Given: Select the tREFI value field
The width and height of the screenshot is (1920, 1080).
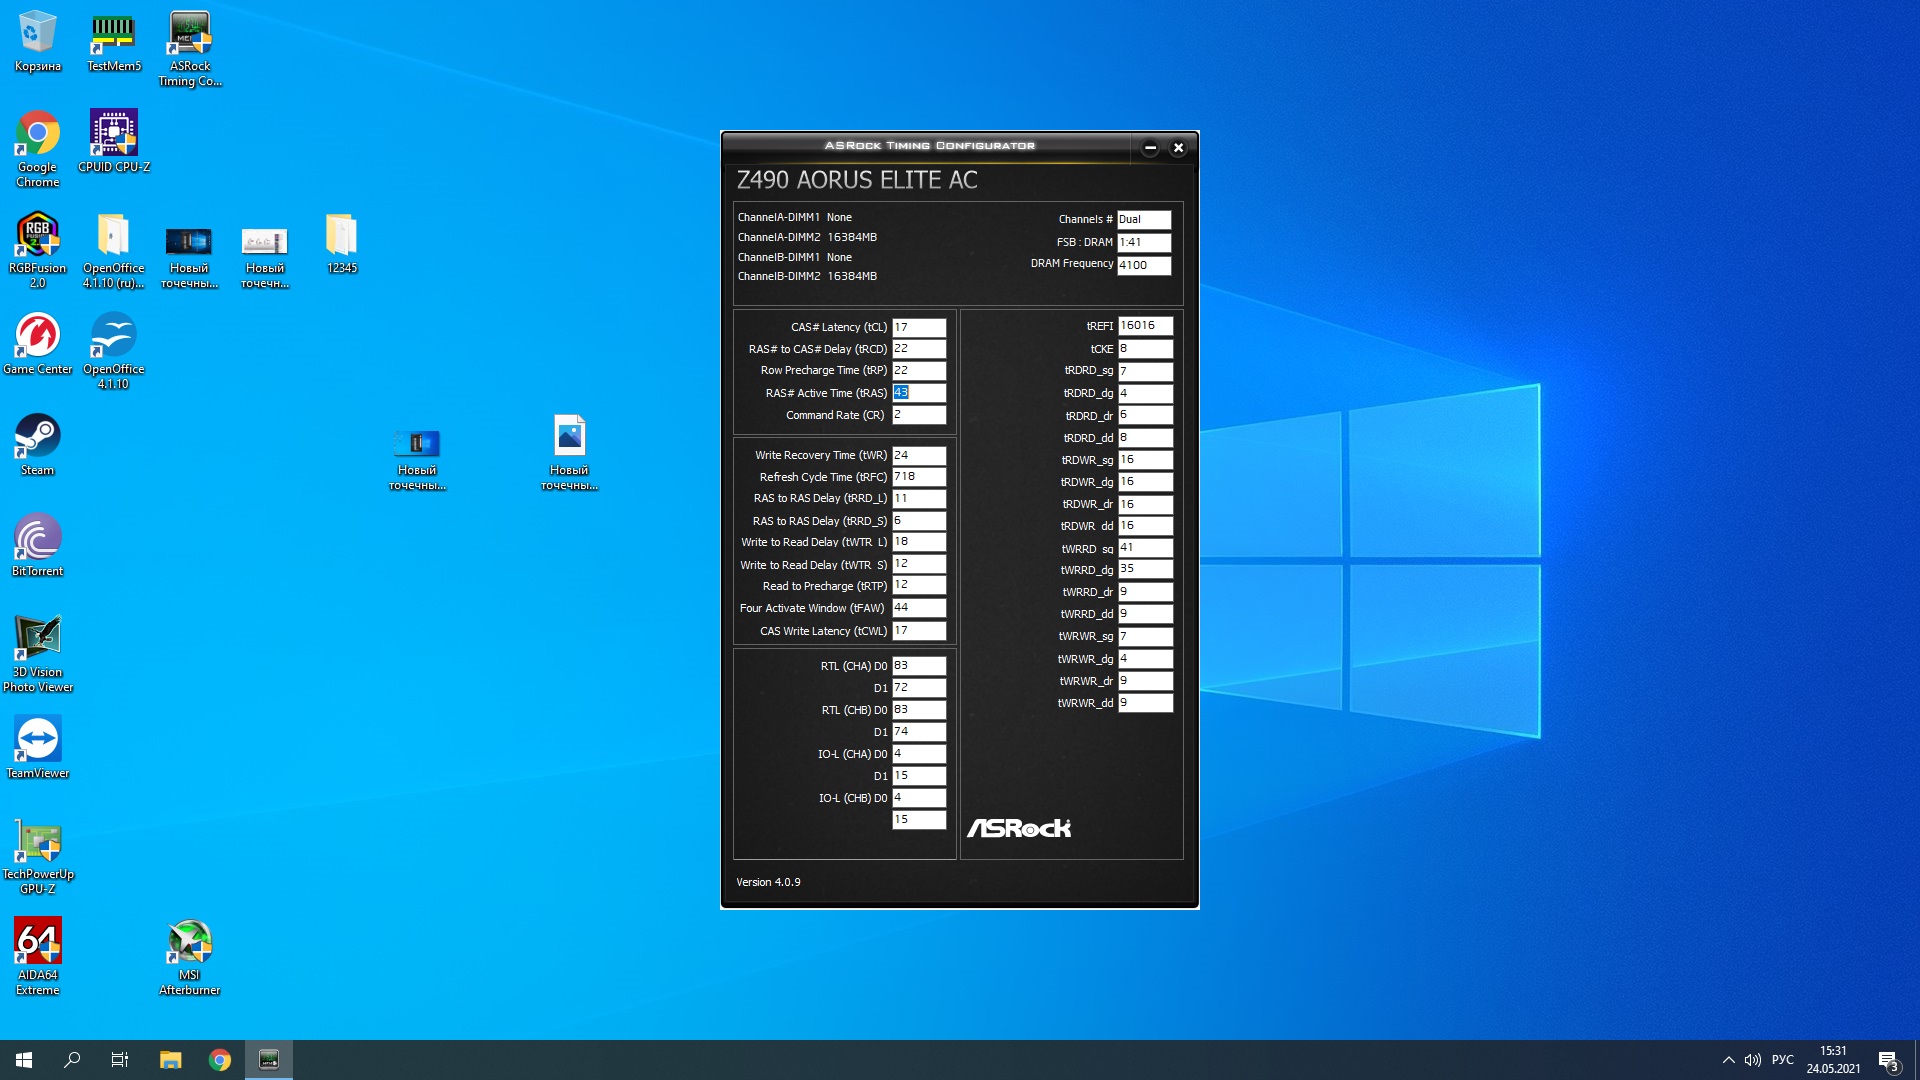Looking at the screenshot, I should (1144, 326).
